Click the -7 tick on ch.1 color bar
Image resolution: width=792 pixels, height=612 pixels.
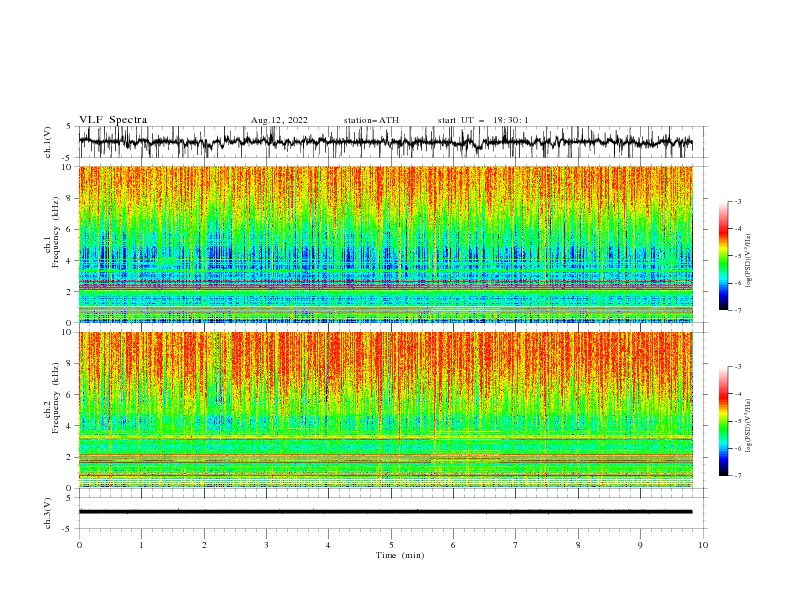(x=737, y=310)
